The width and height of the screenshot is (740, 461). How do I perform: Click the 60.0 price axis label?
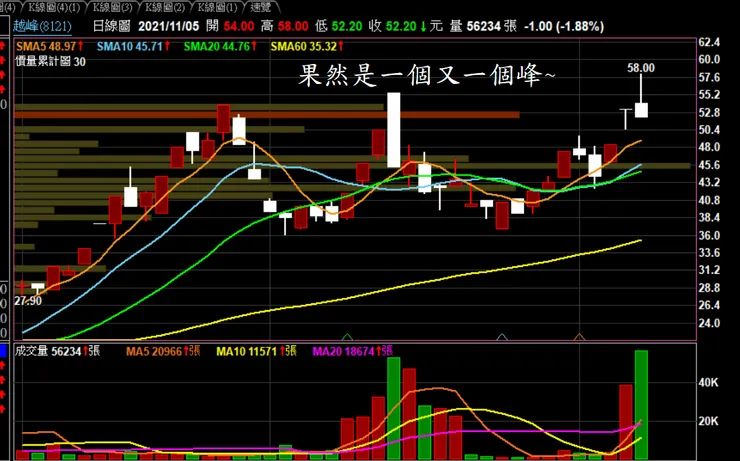click(x=709, y=59)
